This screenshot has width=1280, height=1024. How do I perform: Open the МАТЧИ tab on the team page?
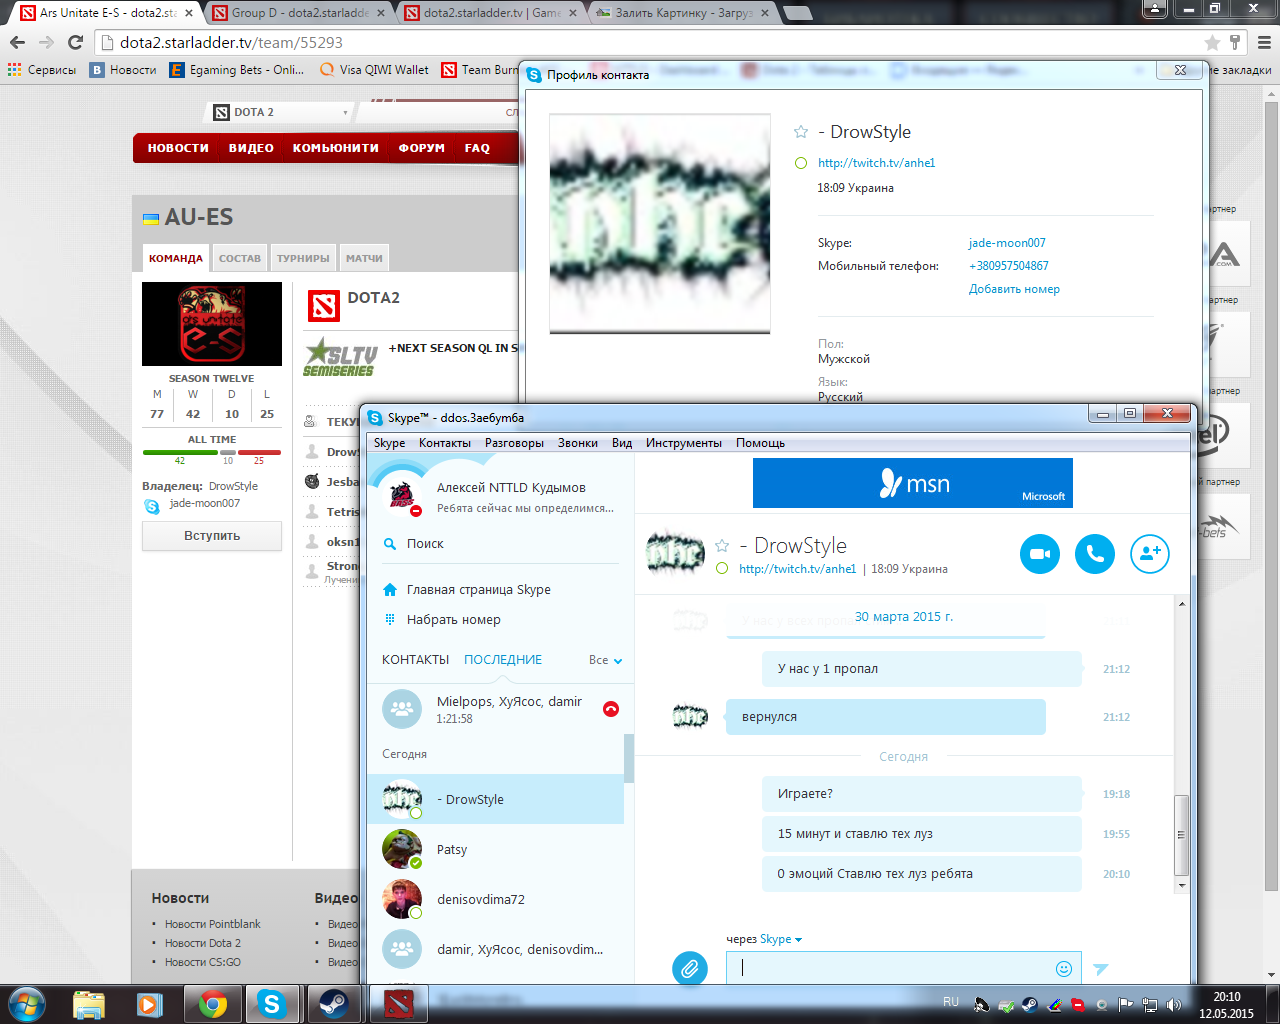pyautogui.click(x=364, y=258)
